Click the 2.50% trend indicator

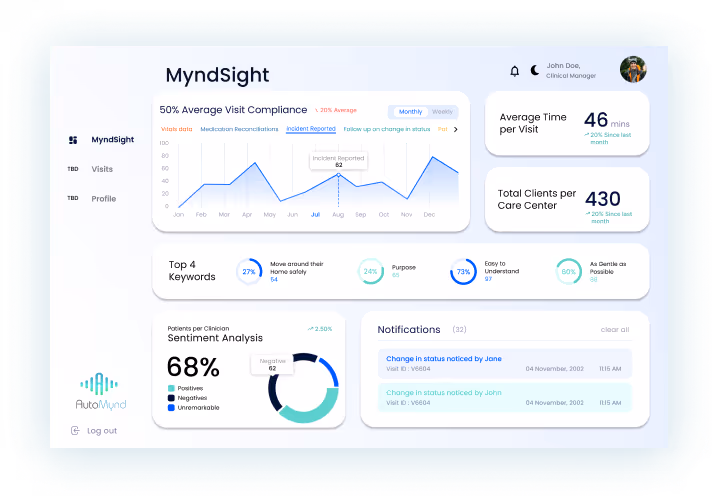pos(320,329)
